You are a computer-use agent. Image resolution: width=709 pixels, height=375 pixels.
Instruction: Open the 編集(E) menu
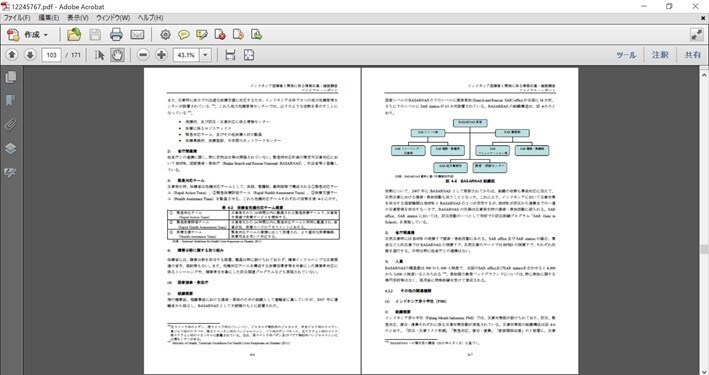pos(48,18)
